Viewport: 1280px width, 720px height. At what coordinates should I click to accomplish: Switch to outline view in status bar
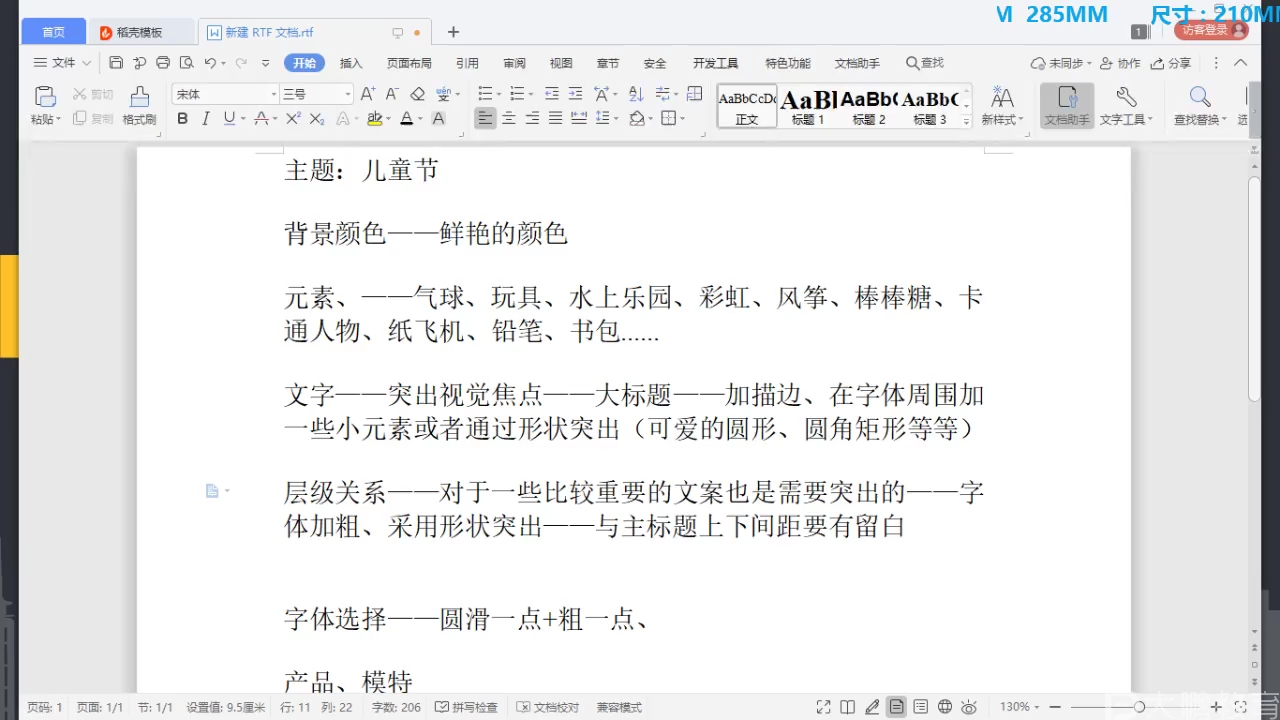921,707
